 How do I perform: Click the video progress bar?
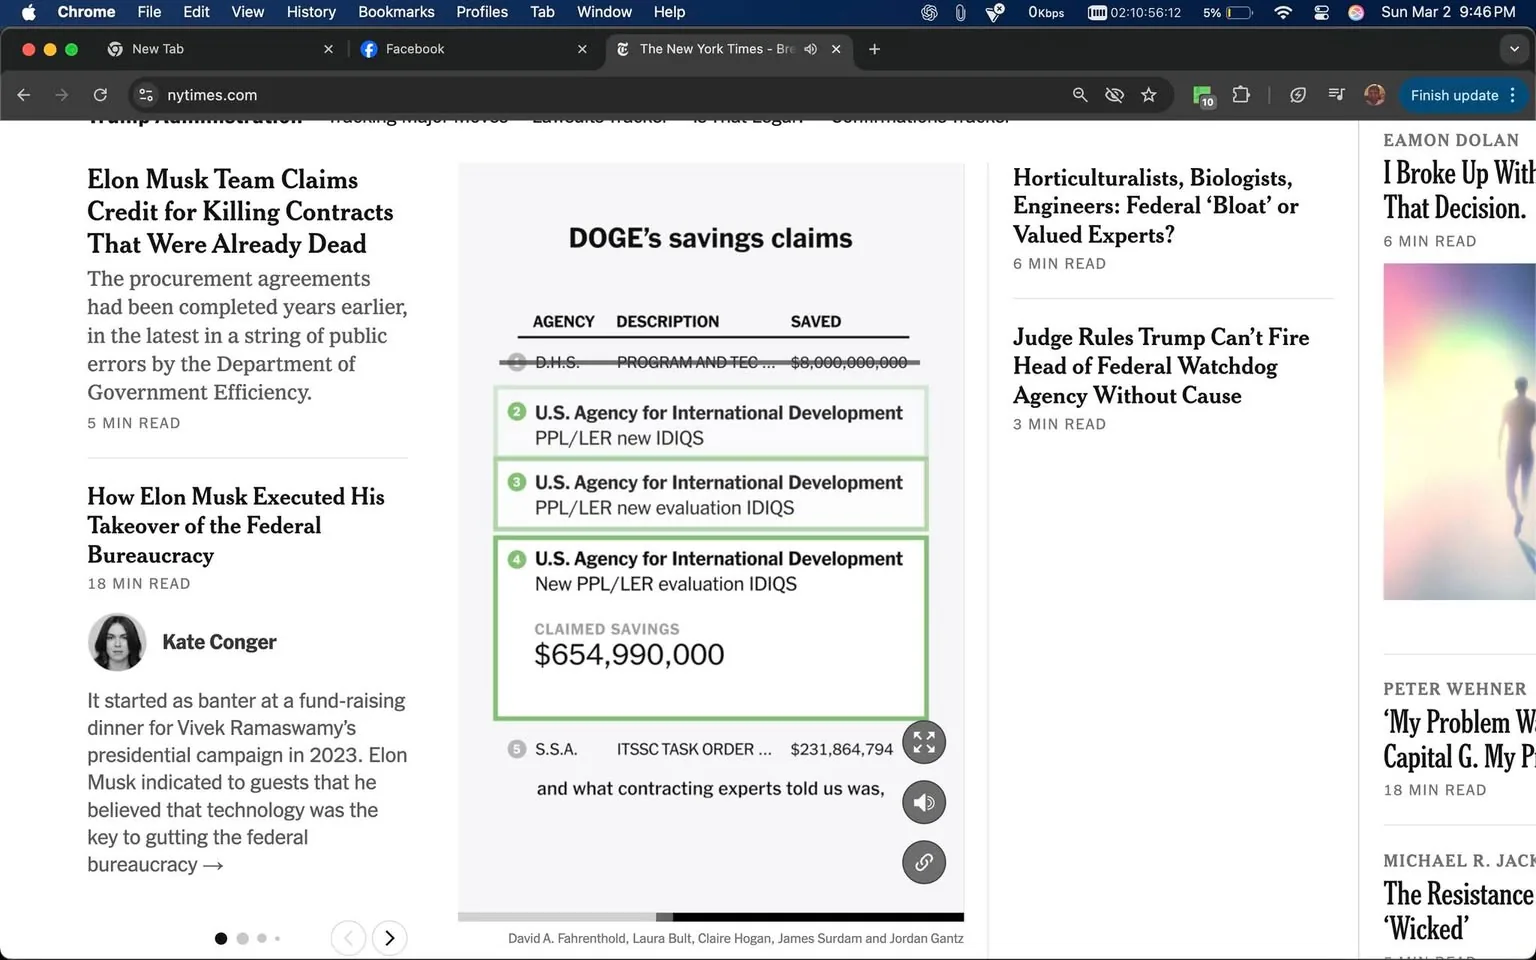click(x=710, y=916)
